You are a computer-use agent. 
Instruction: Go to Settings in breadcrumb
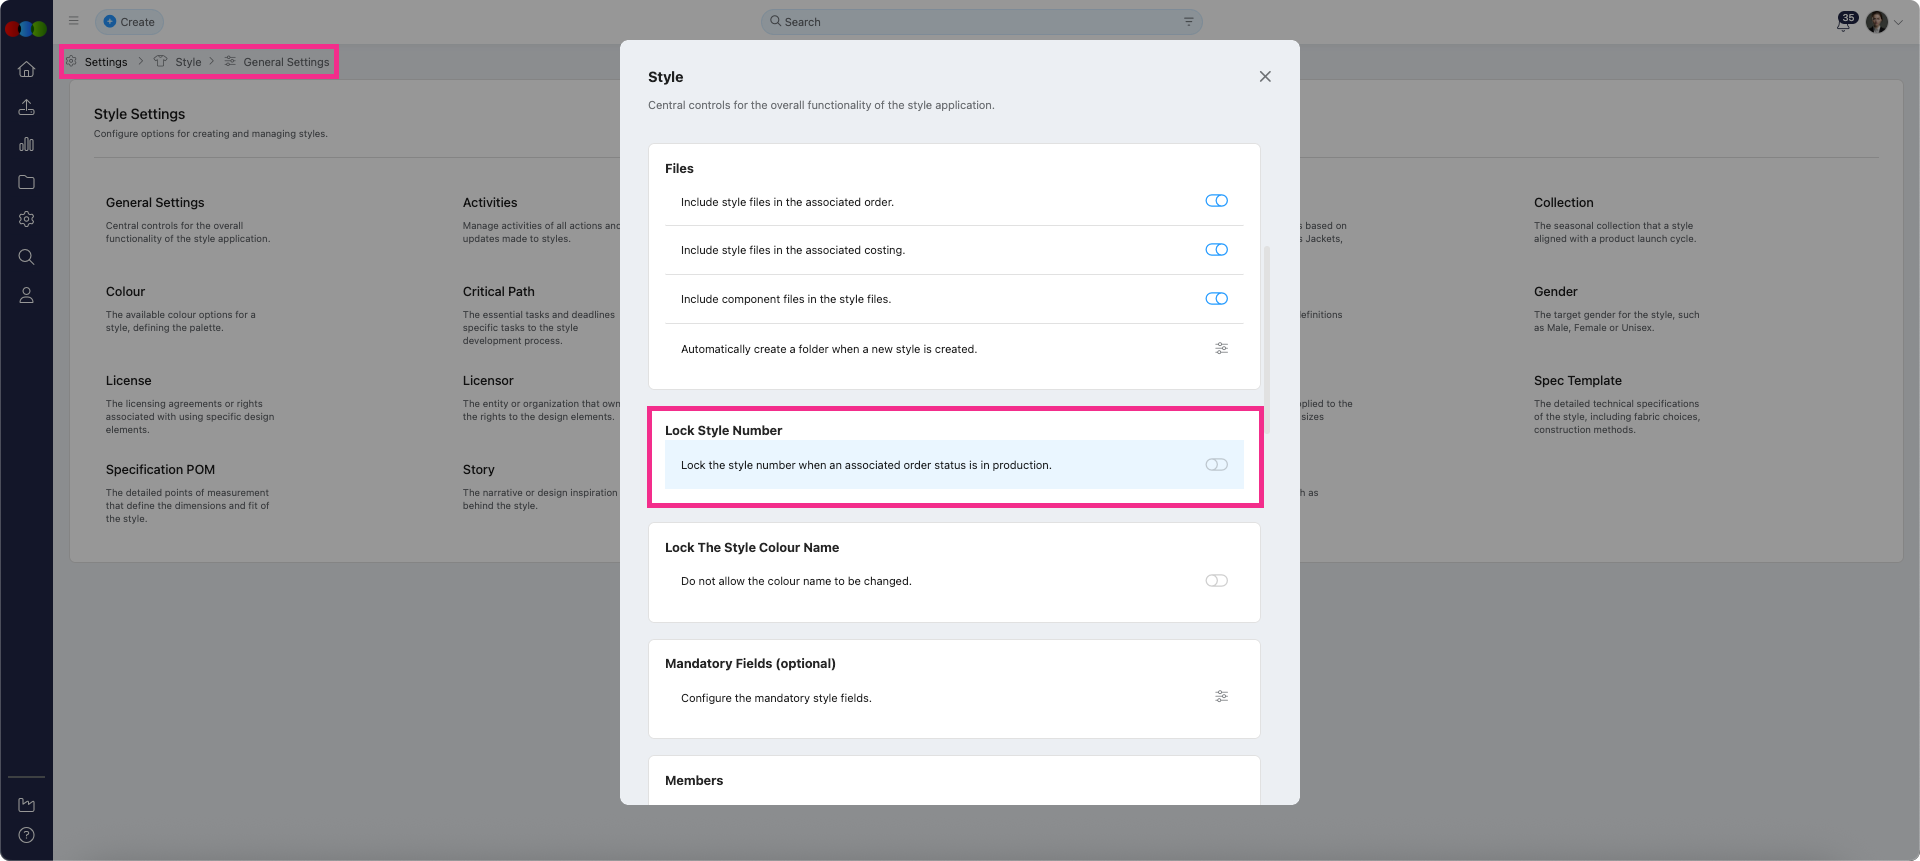pyautogui.click(x=106, y=62)
